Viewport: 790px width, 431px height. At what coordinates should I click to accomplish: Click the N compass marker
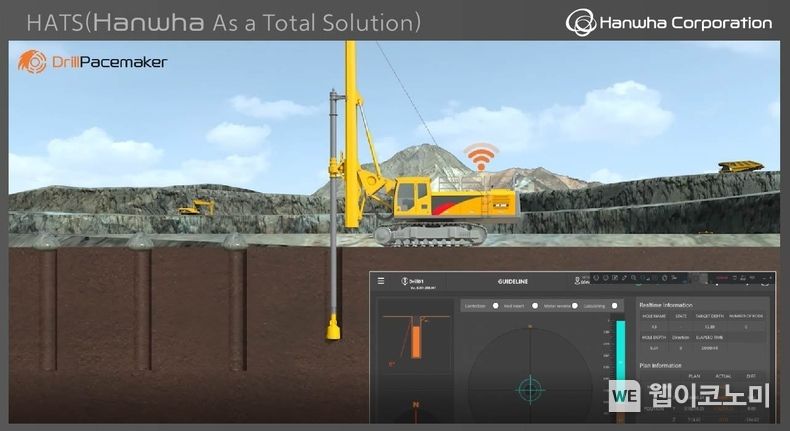pos(416,405)
